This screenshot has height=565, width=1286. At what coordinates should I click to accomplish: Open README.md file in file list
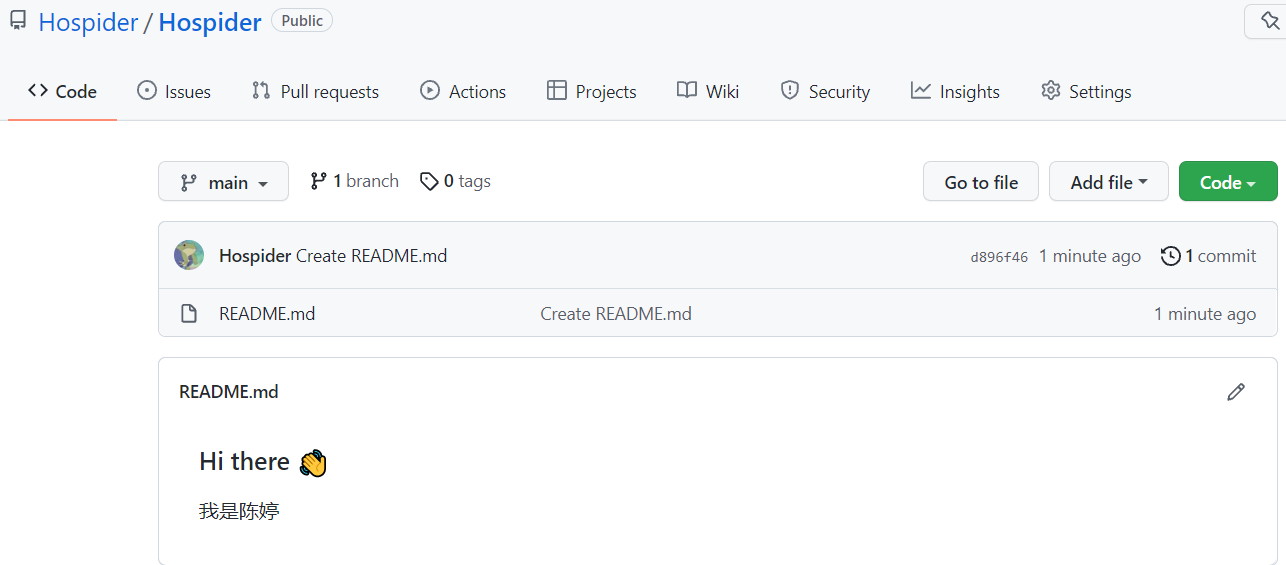coord(267,314)
